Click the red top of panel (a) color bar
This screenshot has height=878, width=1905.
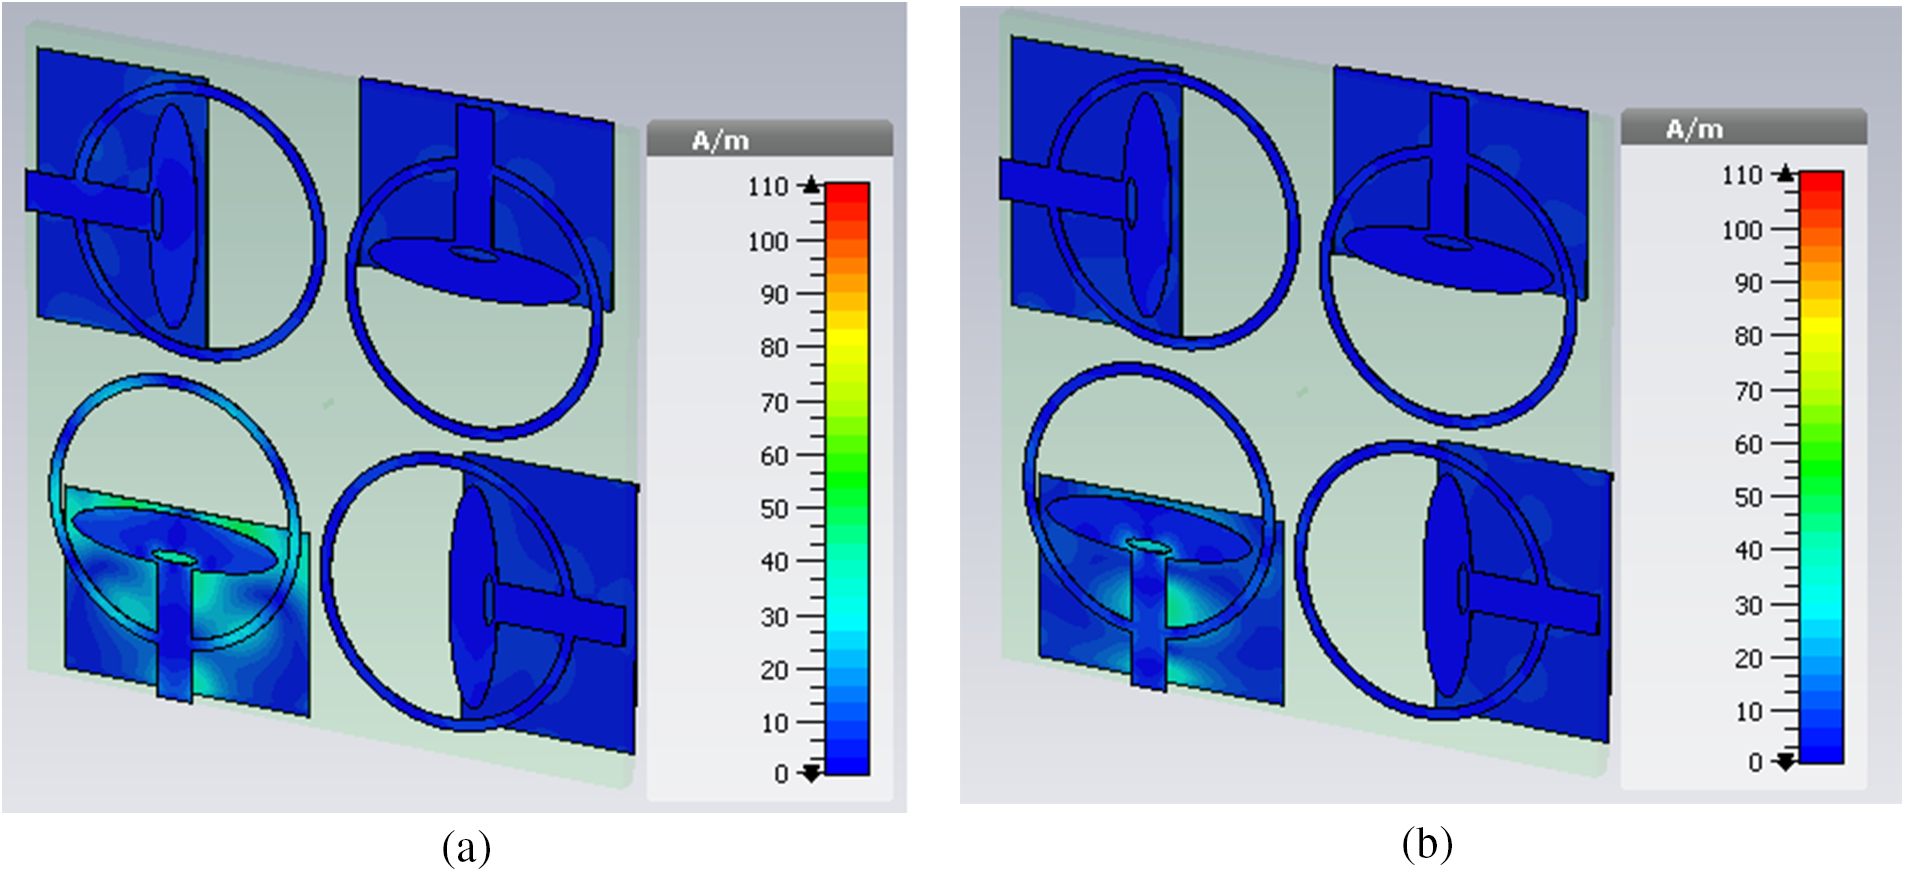[847, 195]
